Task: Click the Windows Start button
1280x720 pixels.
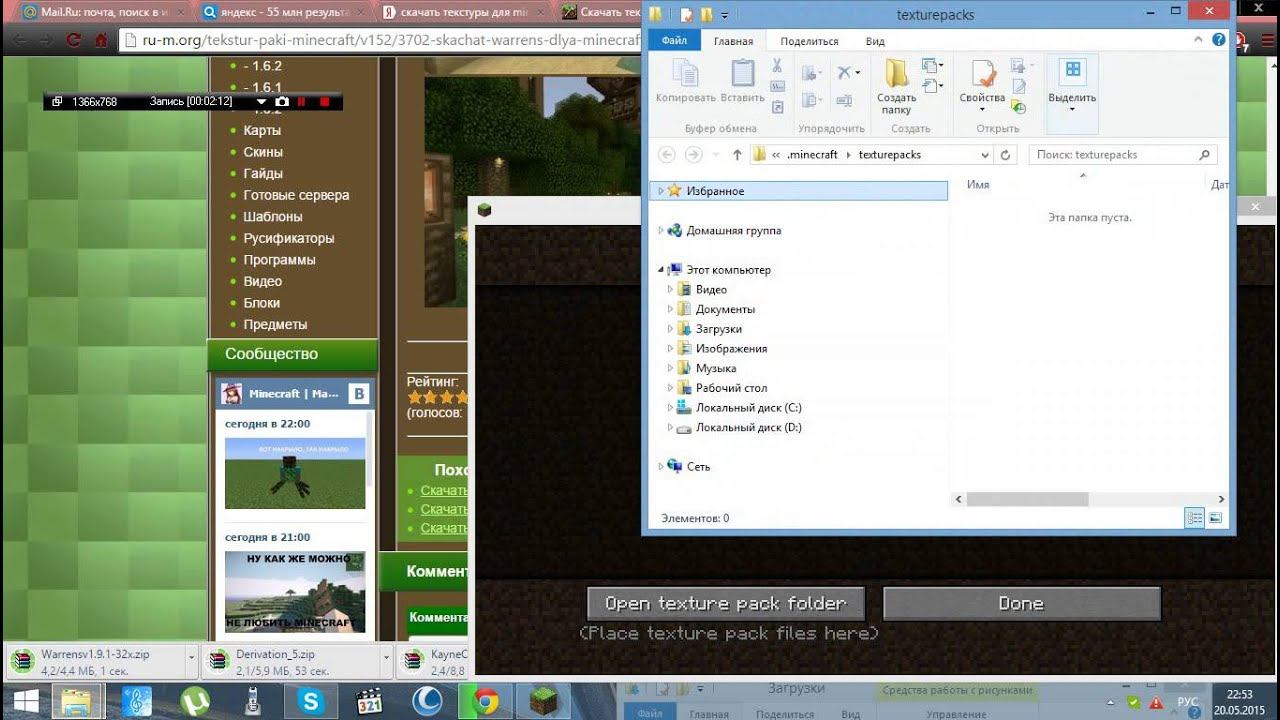Action: pyautogui.click(x=24, y=702)
